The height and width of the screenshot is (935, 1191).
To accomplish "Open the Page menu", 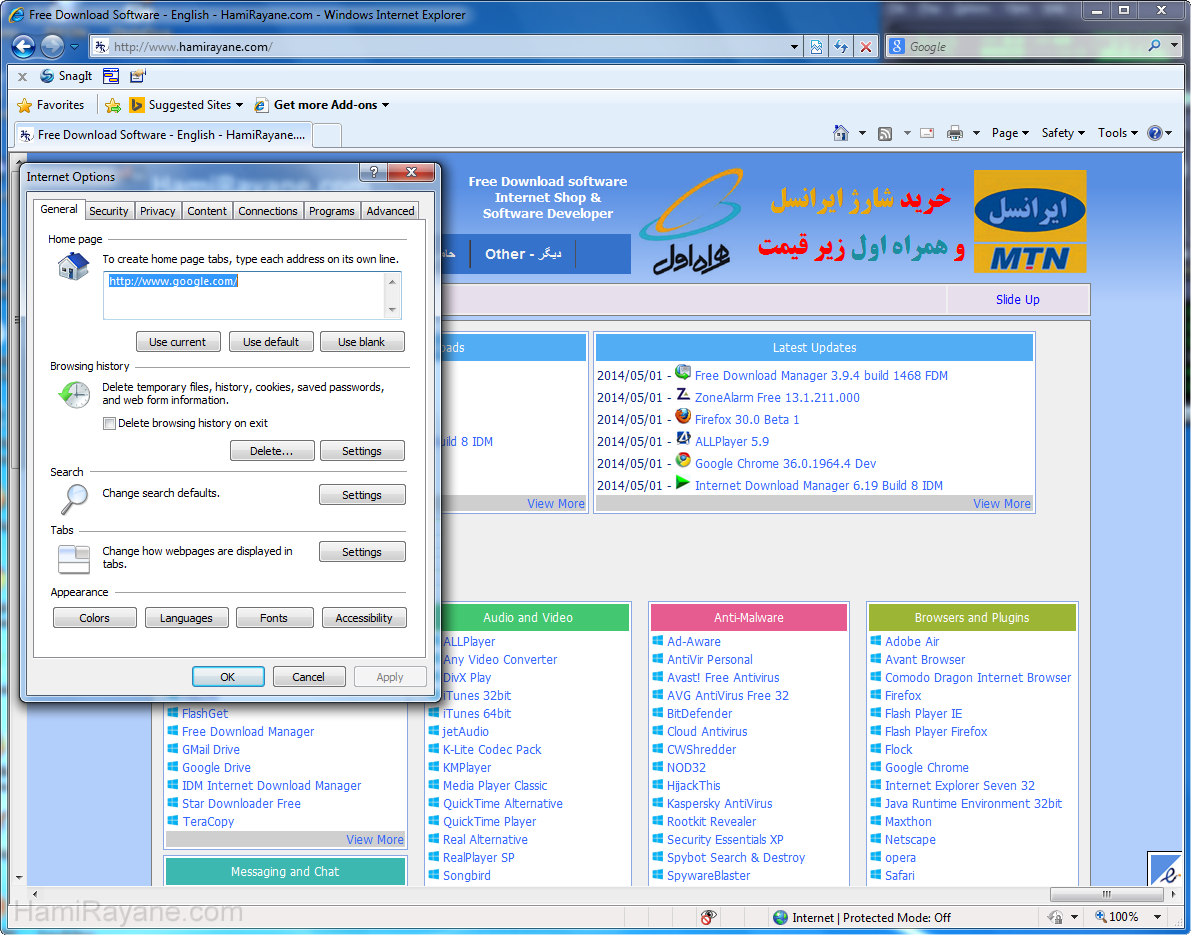I will 1010,133.
